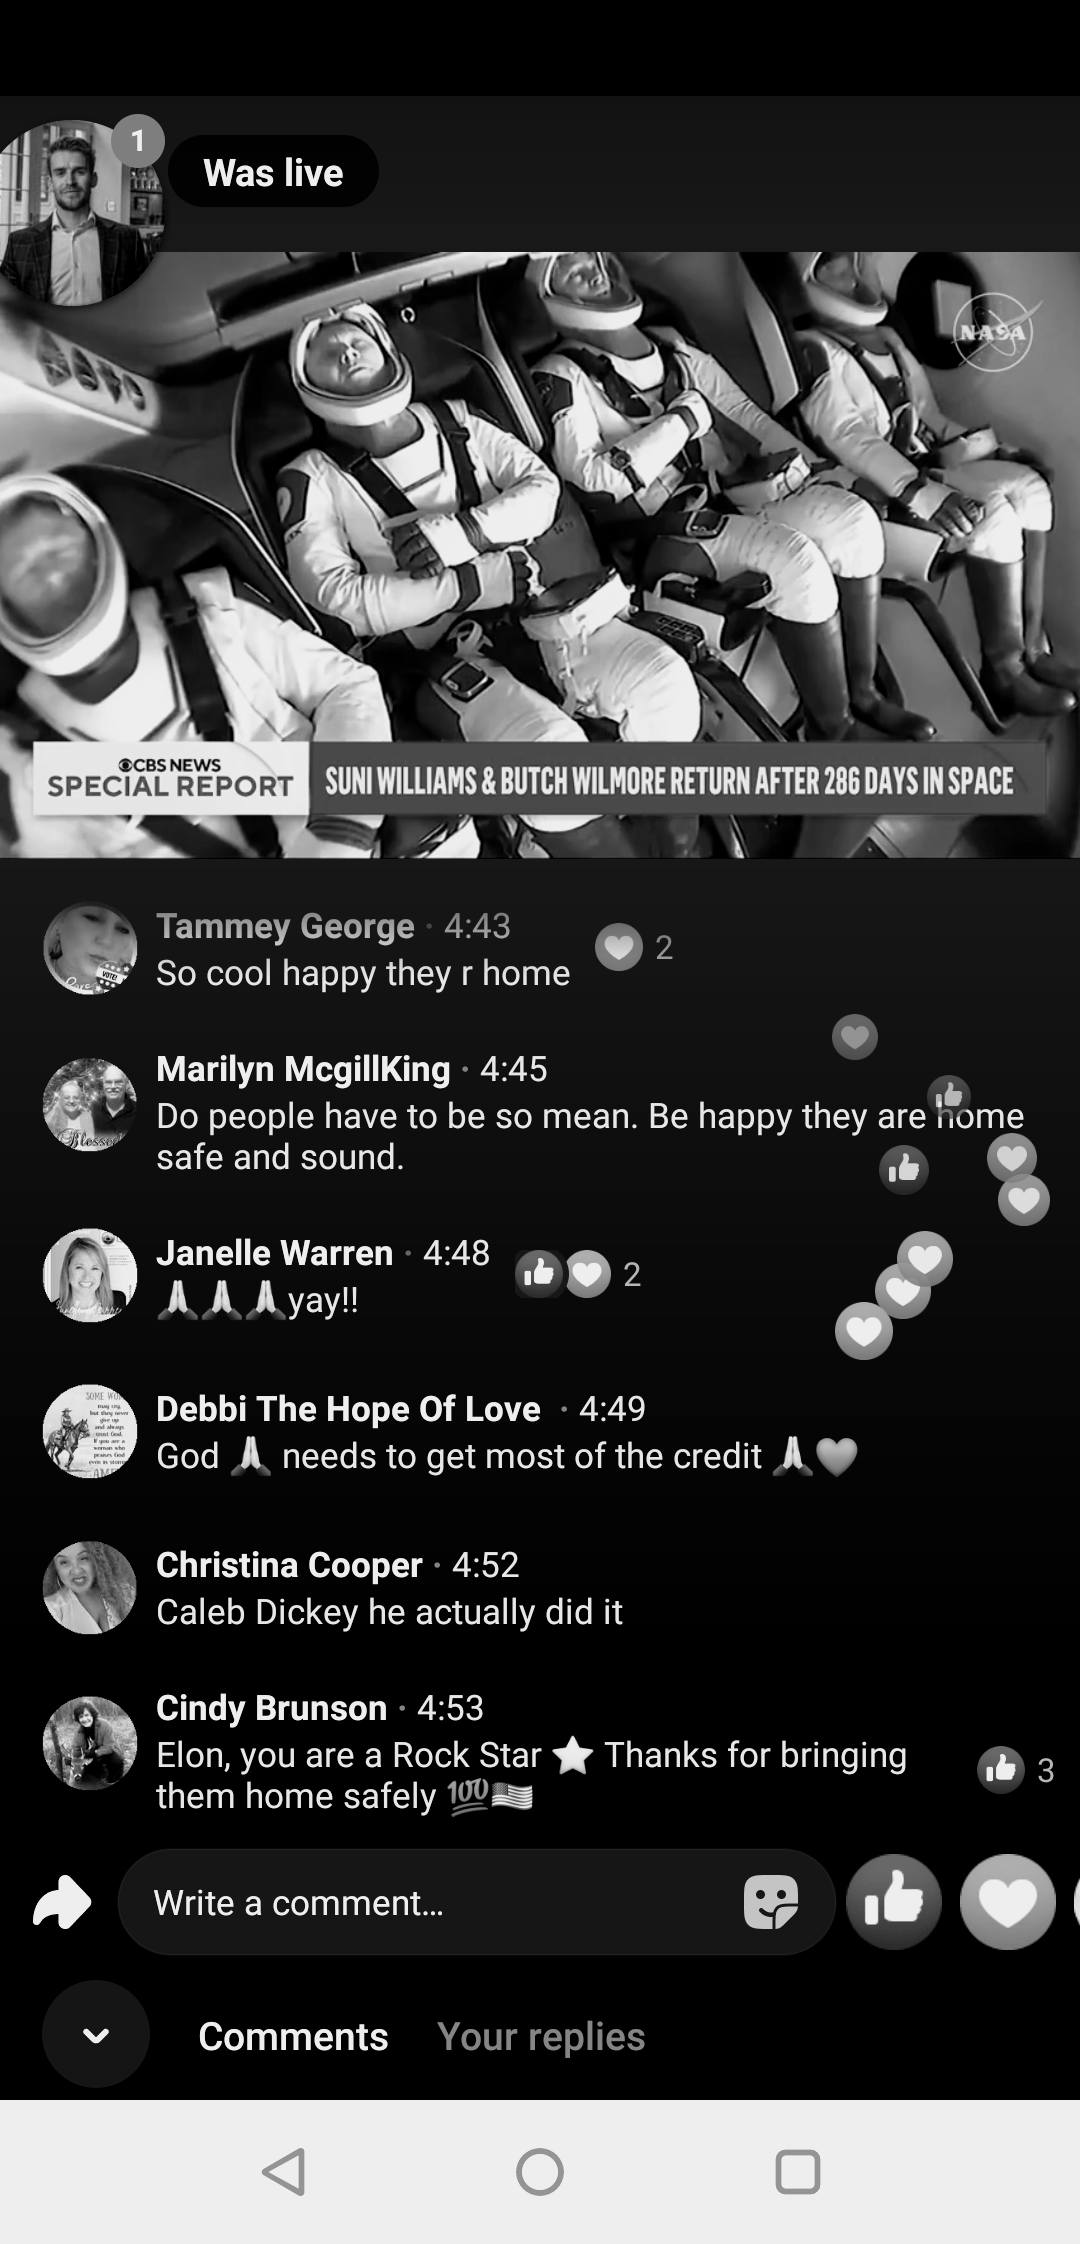
Task: Collapse comments with the down chevron
Action: click(x=96, y=2034)
